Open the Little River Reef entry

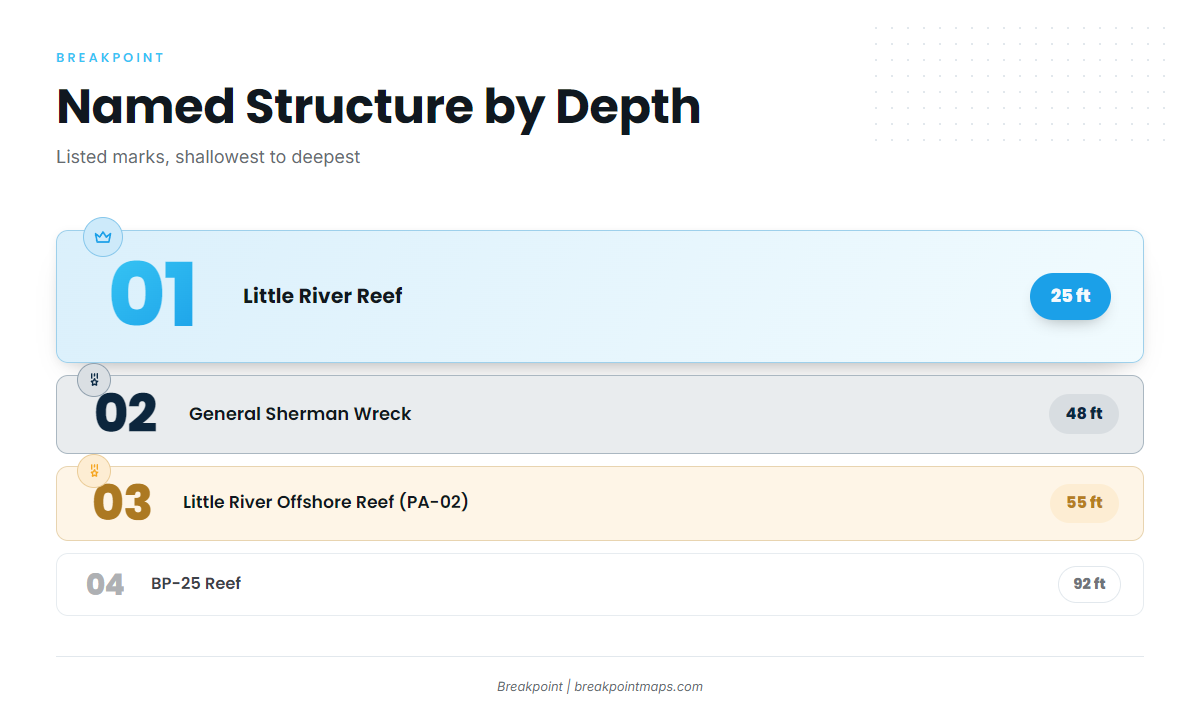pos(600,296)
